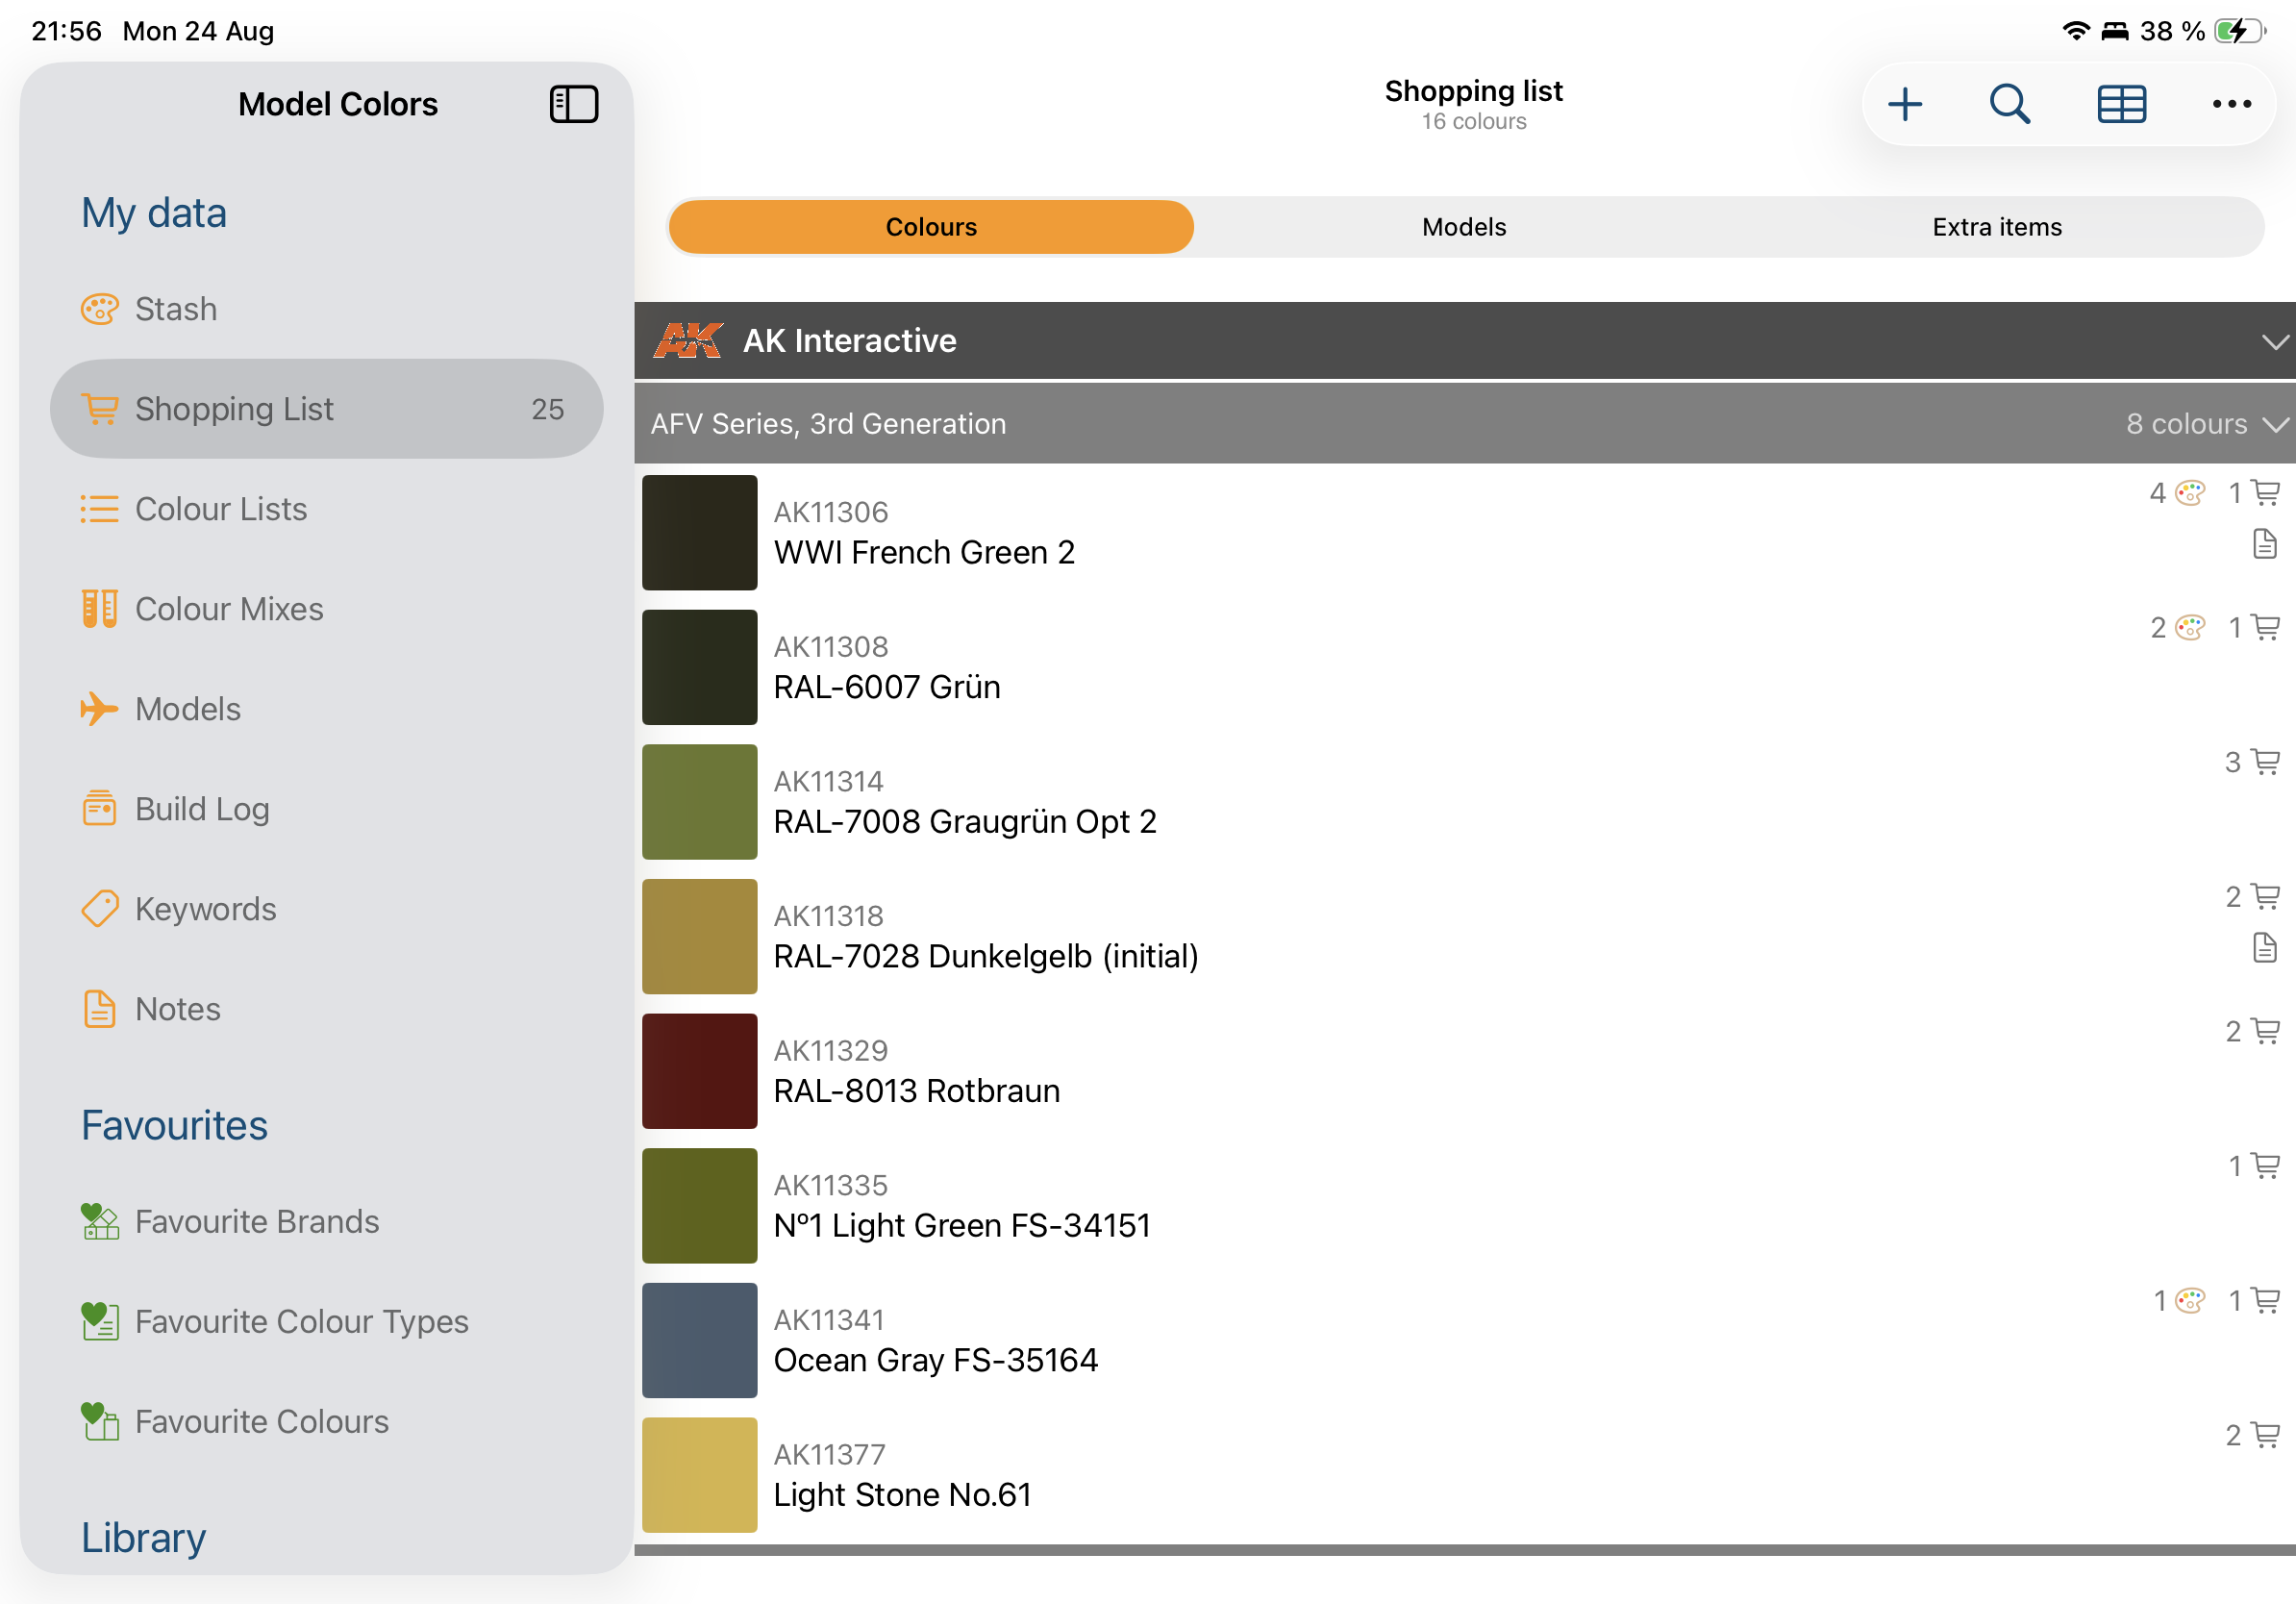This screenshot has width=2296, height=1604.
Task: Switch to table grid view icon
Action: pyautogui.click(x=2122, y=104)
